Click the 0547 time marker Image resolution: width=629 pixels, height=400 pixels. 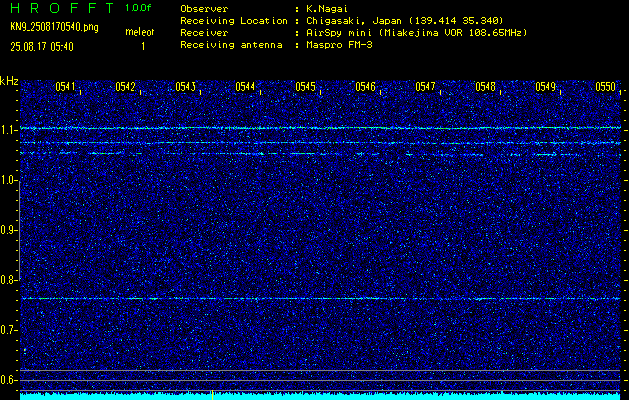click(x=425, y=87)
